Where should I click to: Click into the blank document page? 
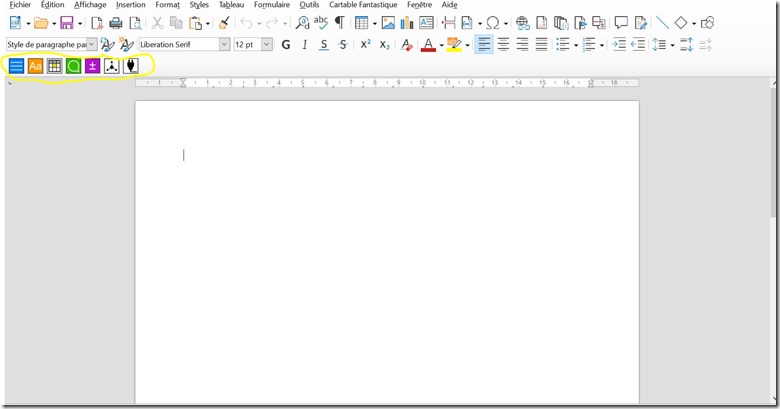tap(387, 252)
